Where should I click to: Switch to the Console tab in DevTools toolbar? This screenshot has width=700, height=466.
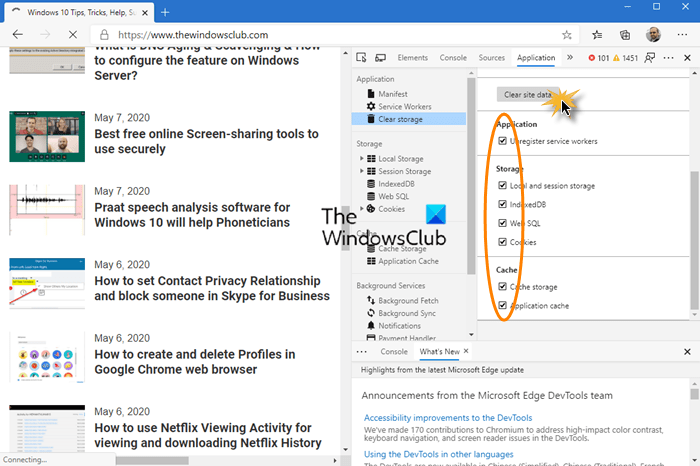453,58
